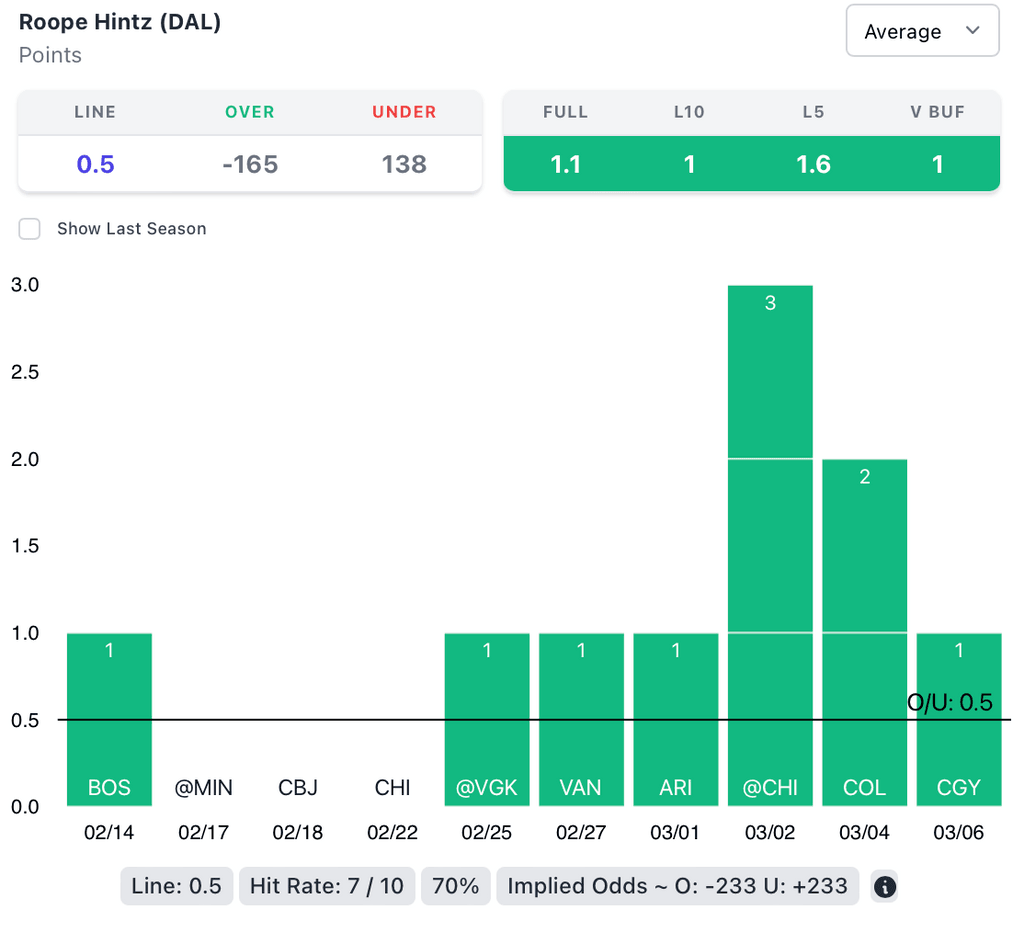Select the FULL season average tab
The width and height of the screenshot is (1024, 932).
(x=565, y=163)
